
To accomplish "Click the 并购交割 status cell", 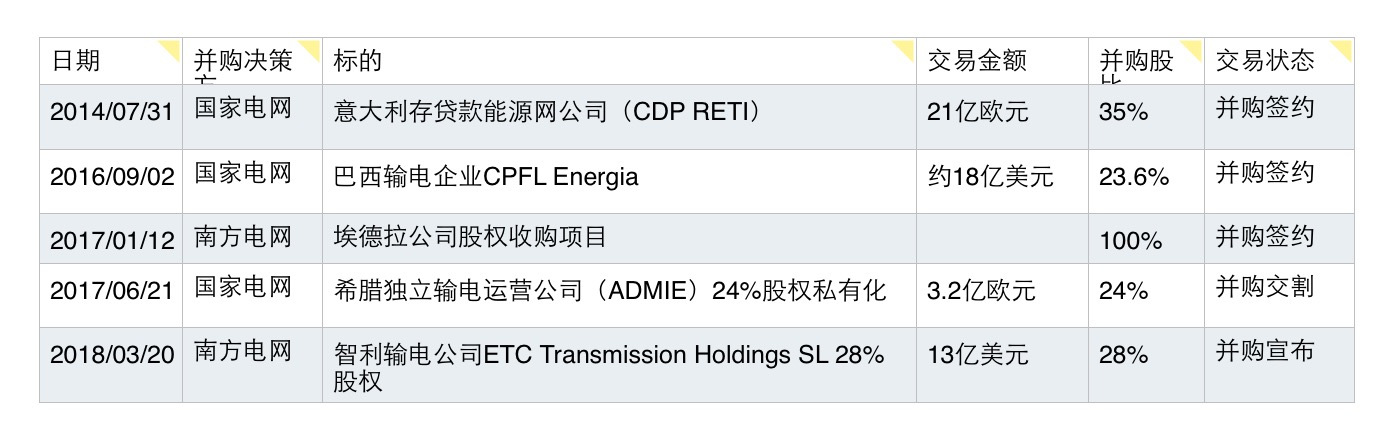I will coord(1264,289).
